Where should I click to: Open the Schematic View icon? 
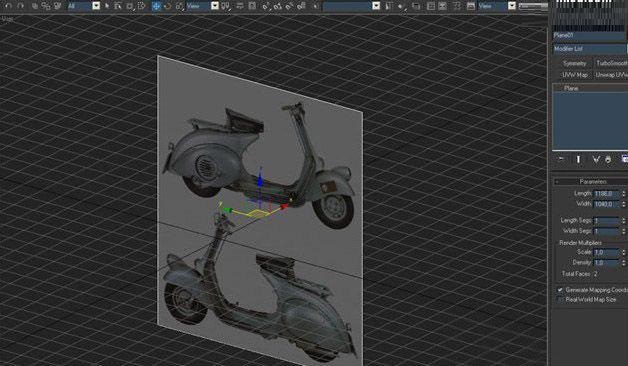pos(442,6)
